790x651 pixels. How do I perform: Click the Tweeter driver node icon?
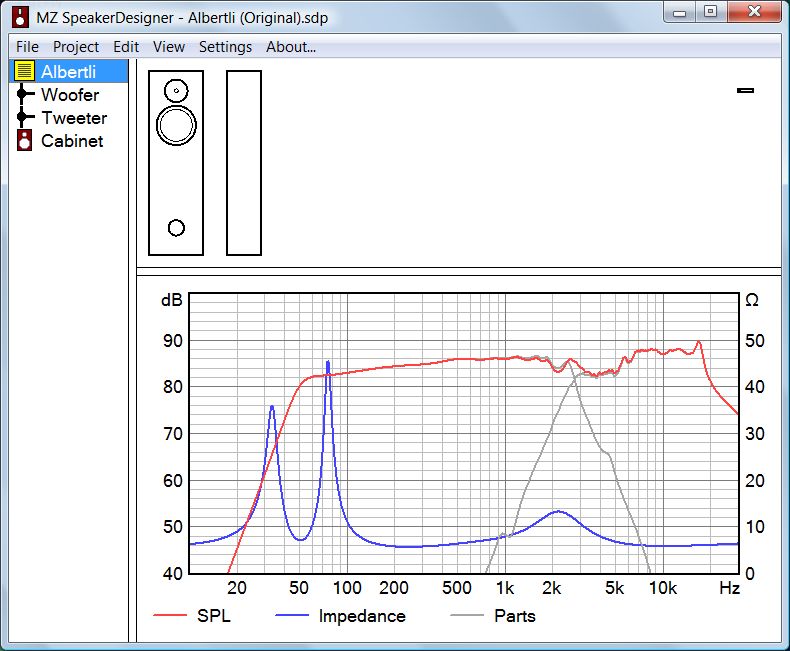pos(24,117)
